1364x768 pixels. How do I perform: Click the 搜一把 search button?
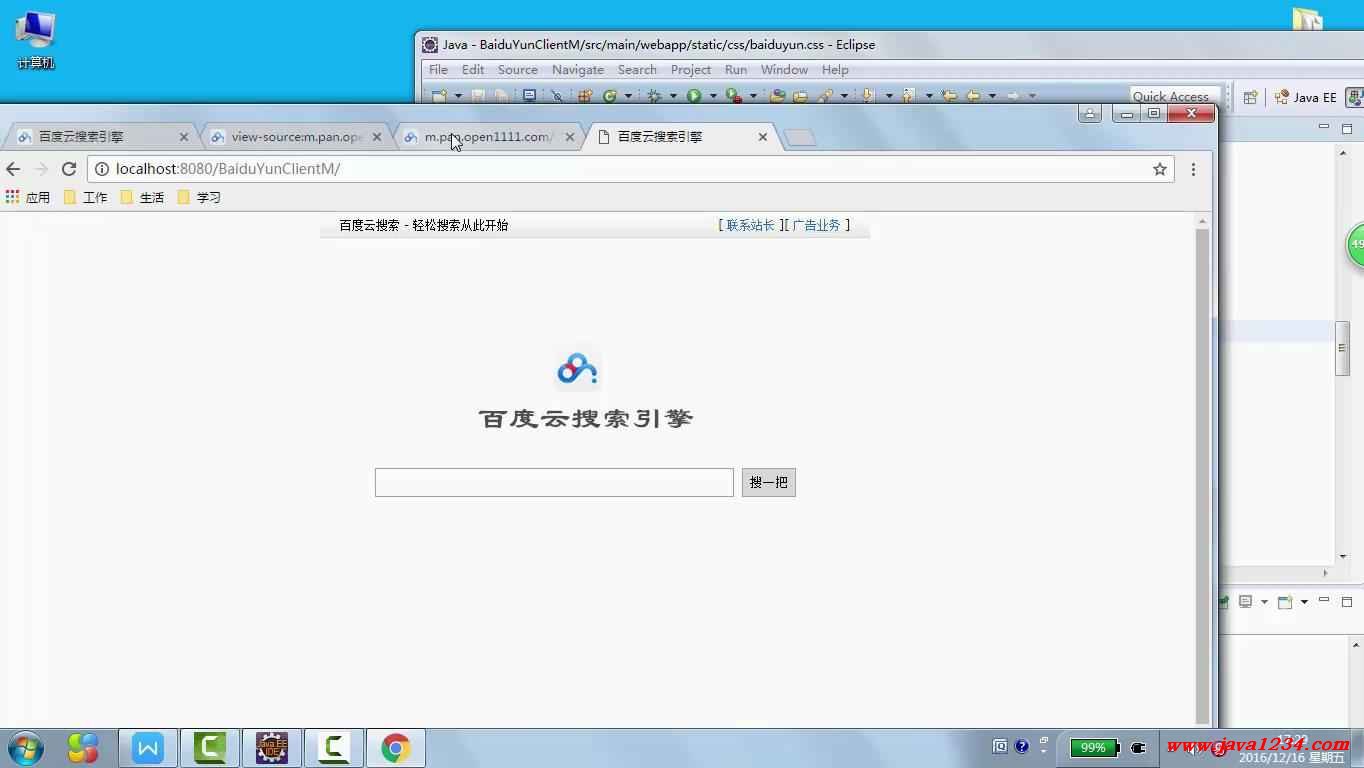(769, 482)
